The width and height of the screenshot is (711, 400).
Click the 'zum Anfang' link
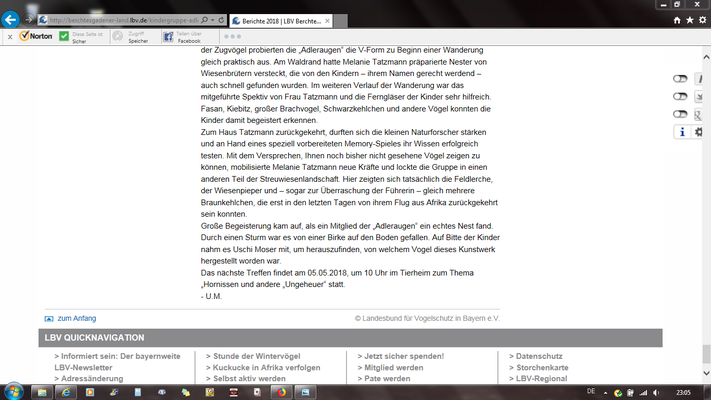tap(77, 318)
